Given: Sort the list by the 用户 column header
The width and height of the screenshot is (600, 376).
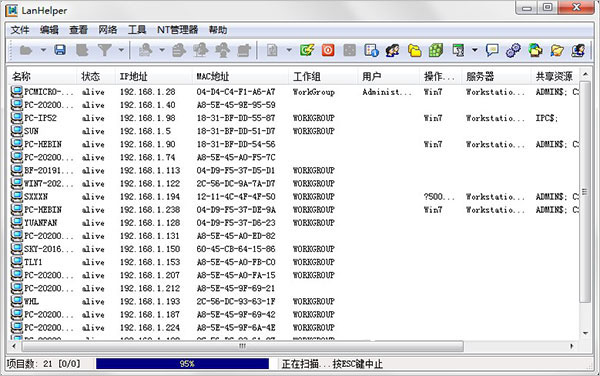Looking at the screenshot, I should pyautogui.click(x=390, y=77).
